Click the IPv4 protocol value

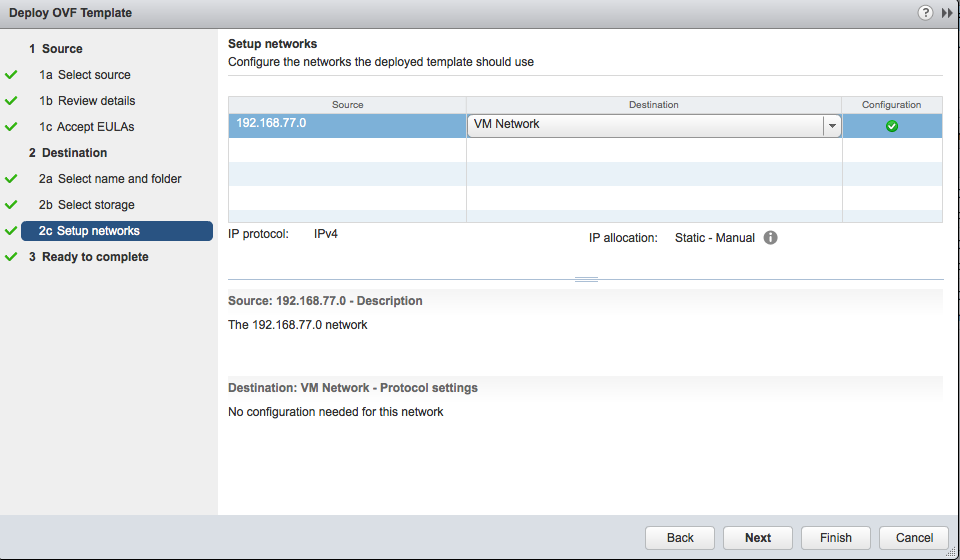pyautogui.click(x=326, y=234)
